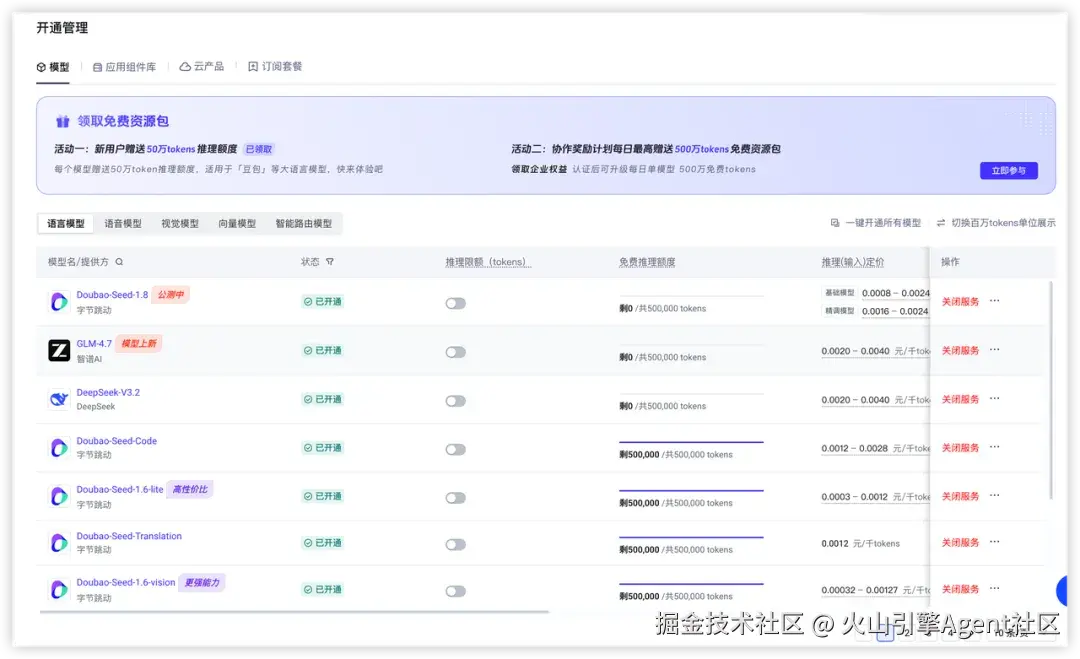This screenshot has height=659, width=1080.
Task: Click the Doubao-Seed-Translation provider logo
Action: (x=57, y=541)
